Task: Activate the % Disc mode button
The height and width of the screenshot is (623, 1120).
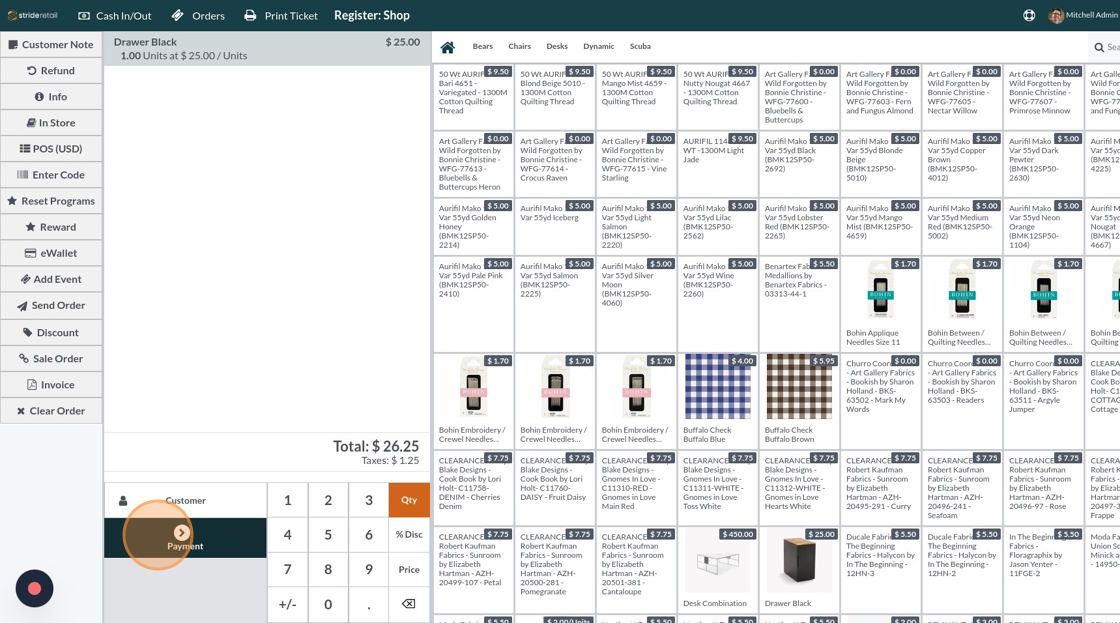Action: 409,534
